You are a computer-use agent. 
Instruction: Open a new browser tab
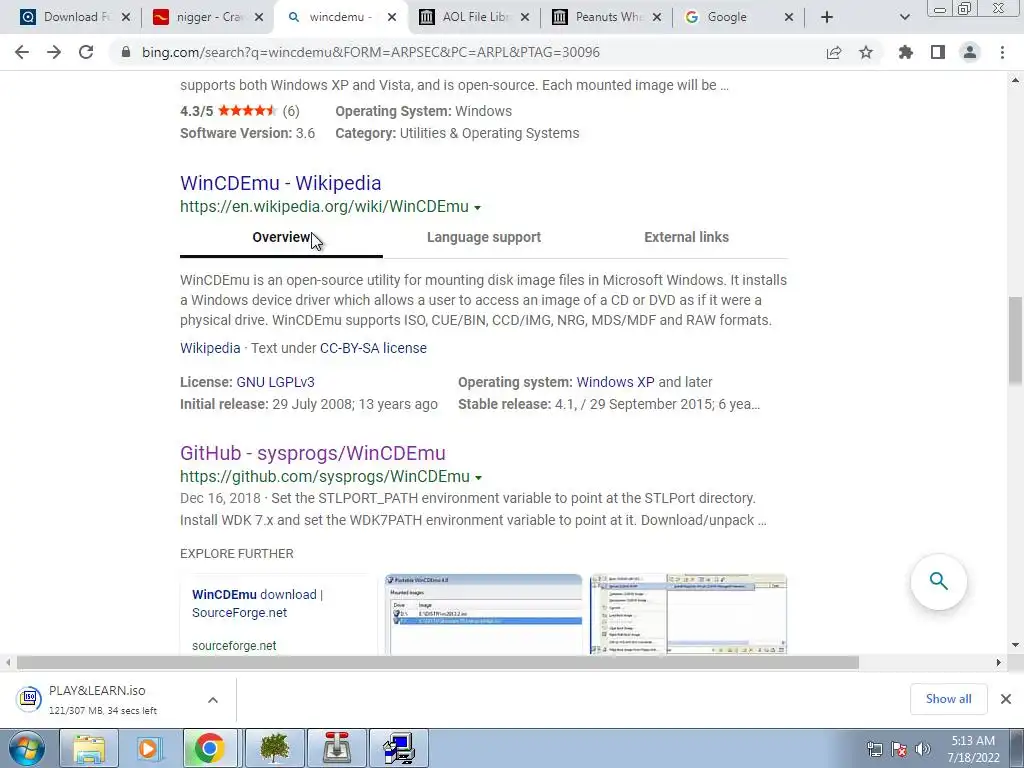coord(827,18)
